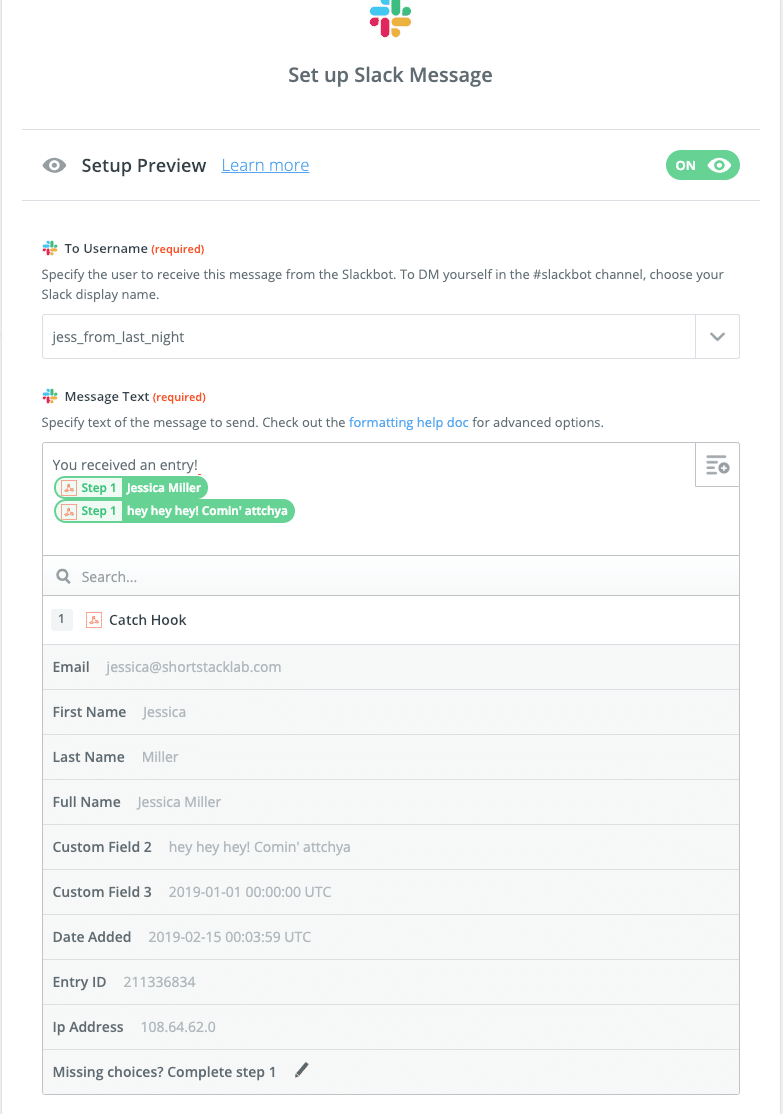Toggle the ON preview switch
Screen dimensions: 783x1114
(x=702, y=165)
